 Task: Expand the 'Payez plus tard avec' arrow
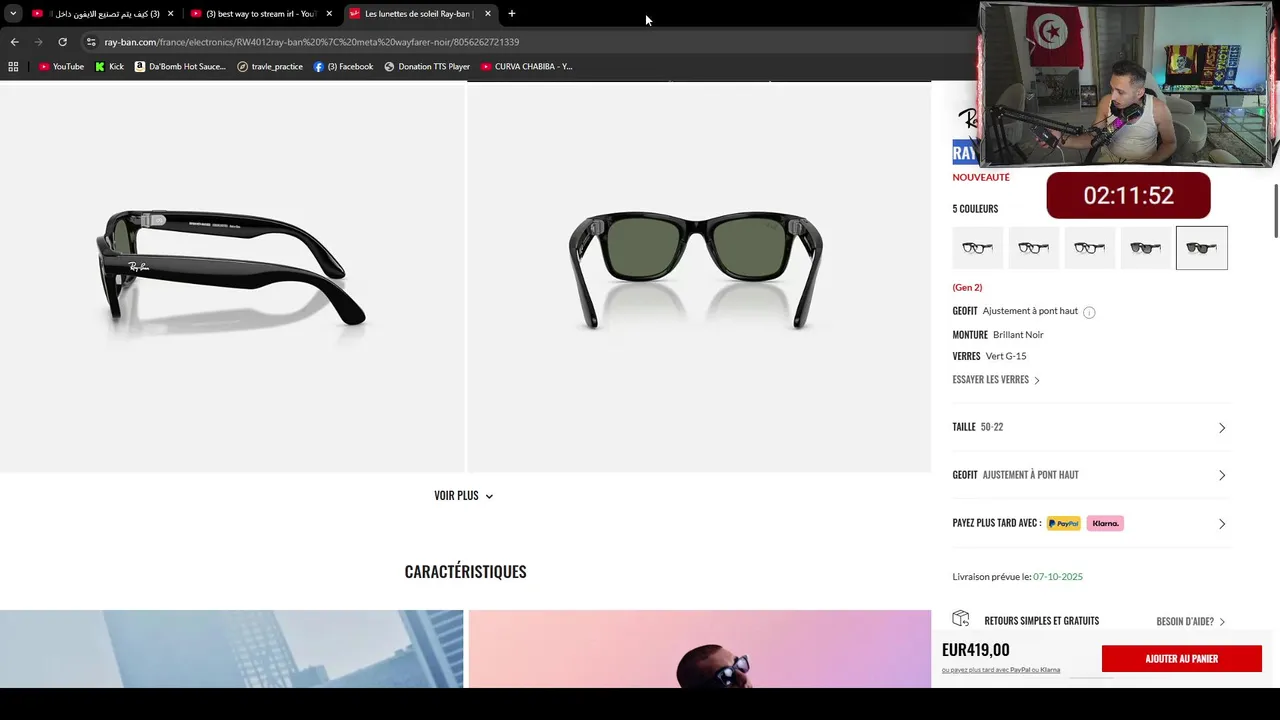click(x=1222, y=524)
